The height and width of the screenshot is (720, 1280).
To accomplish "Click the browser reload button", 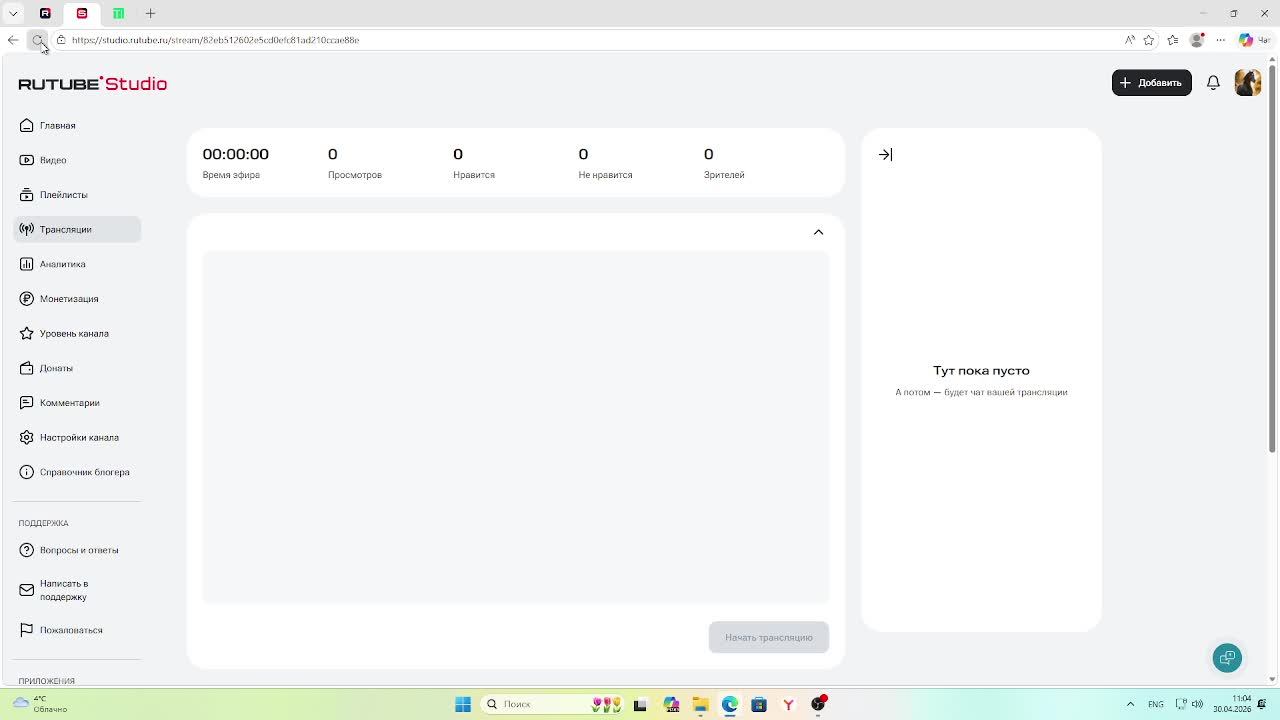I will click(37, 40).
